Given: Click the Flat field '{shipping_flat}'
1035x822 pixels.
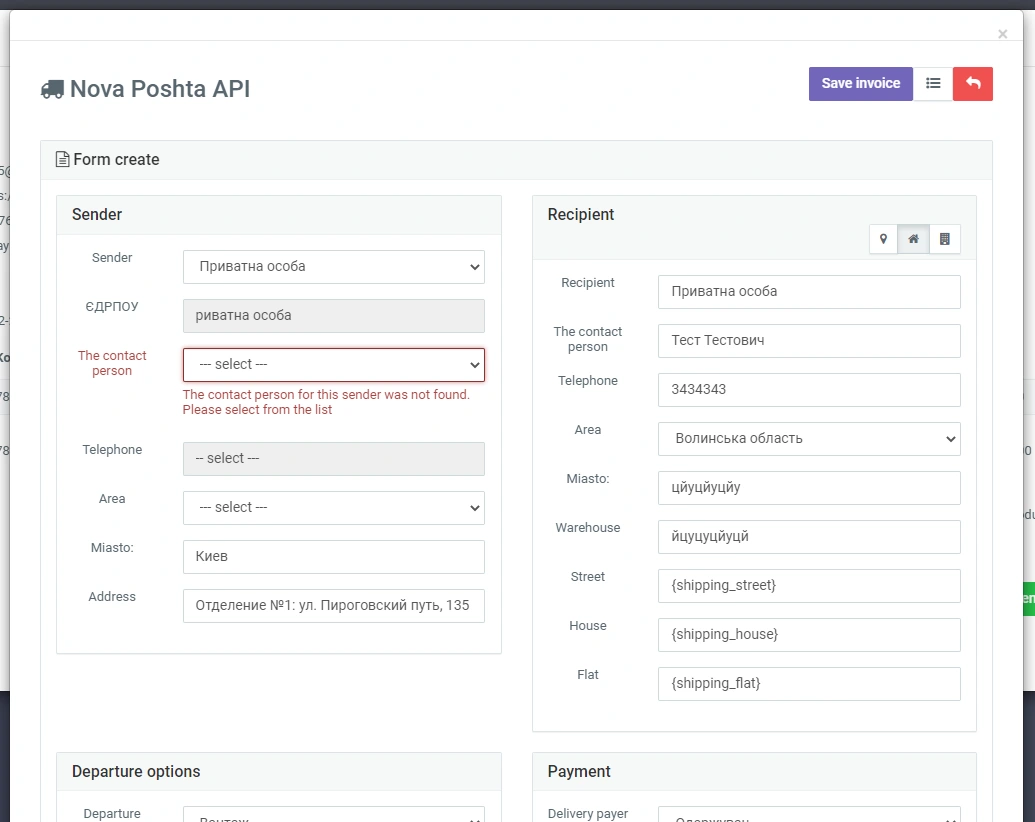Looking at the screenshot, I should (809, 684).
